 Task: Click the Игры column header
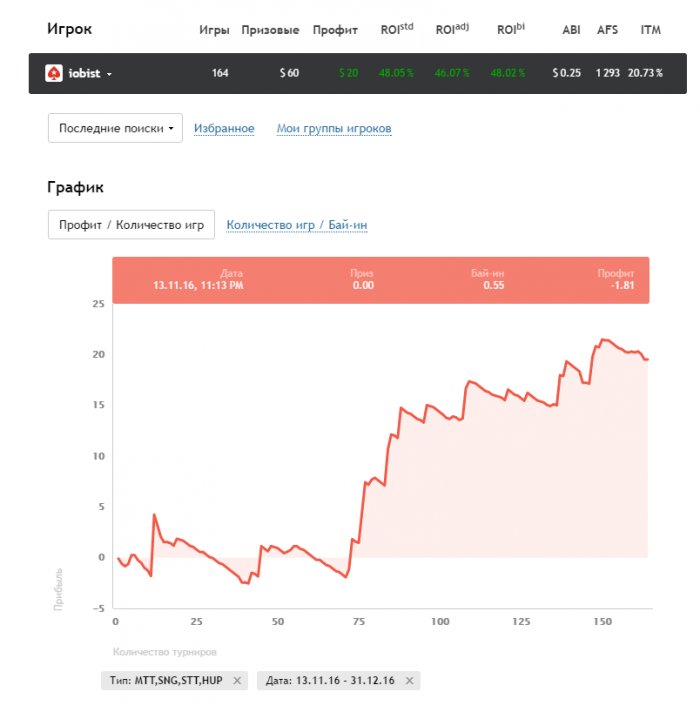[x=215, y=30]
